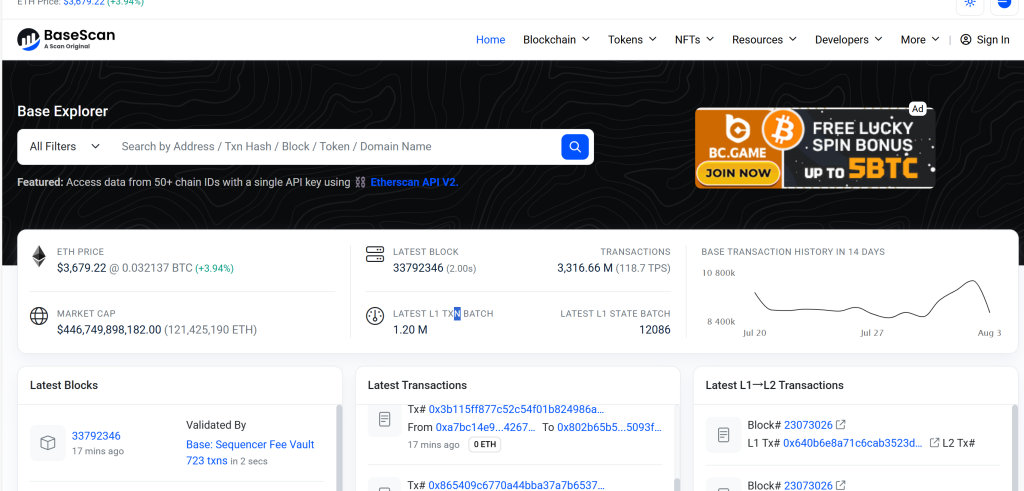This screenshot has height=491, width=1024.
Task: Open Base: Sequencer Fee Vault validator link
Action: pyautogui.click(x=250, y=445)
